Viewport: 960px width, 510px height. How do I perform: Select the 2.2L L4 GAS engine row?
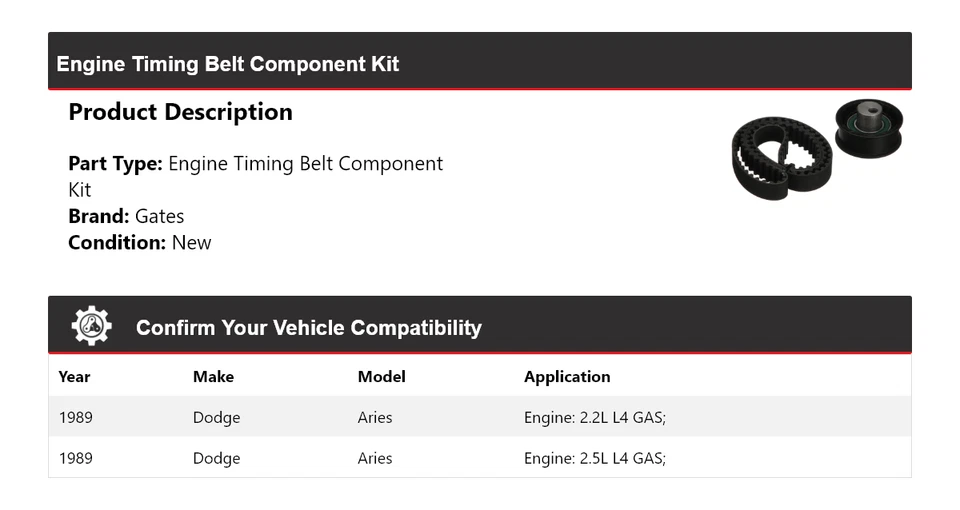[594, 417]
